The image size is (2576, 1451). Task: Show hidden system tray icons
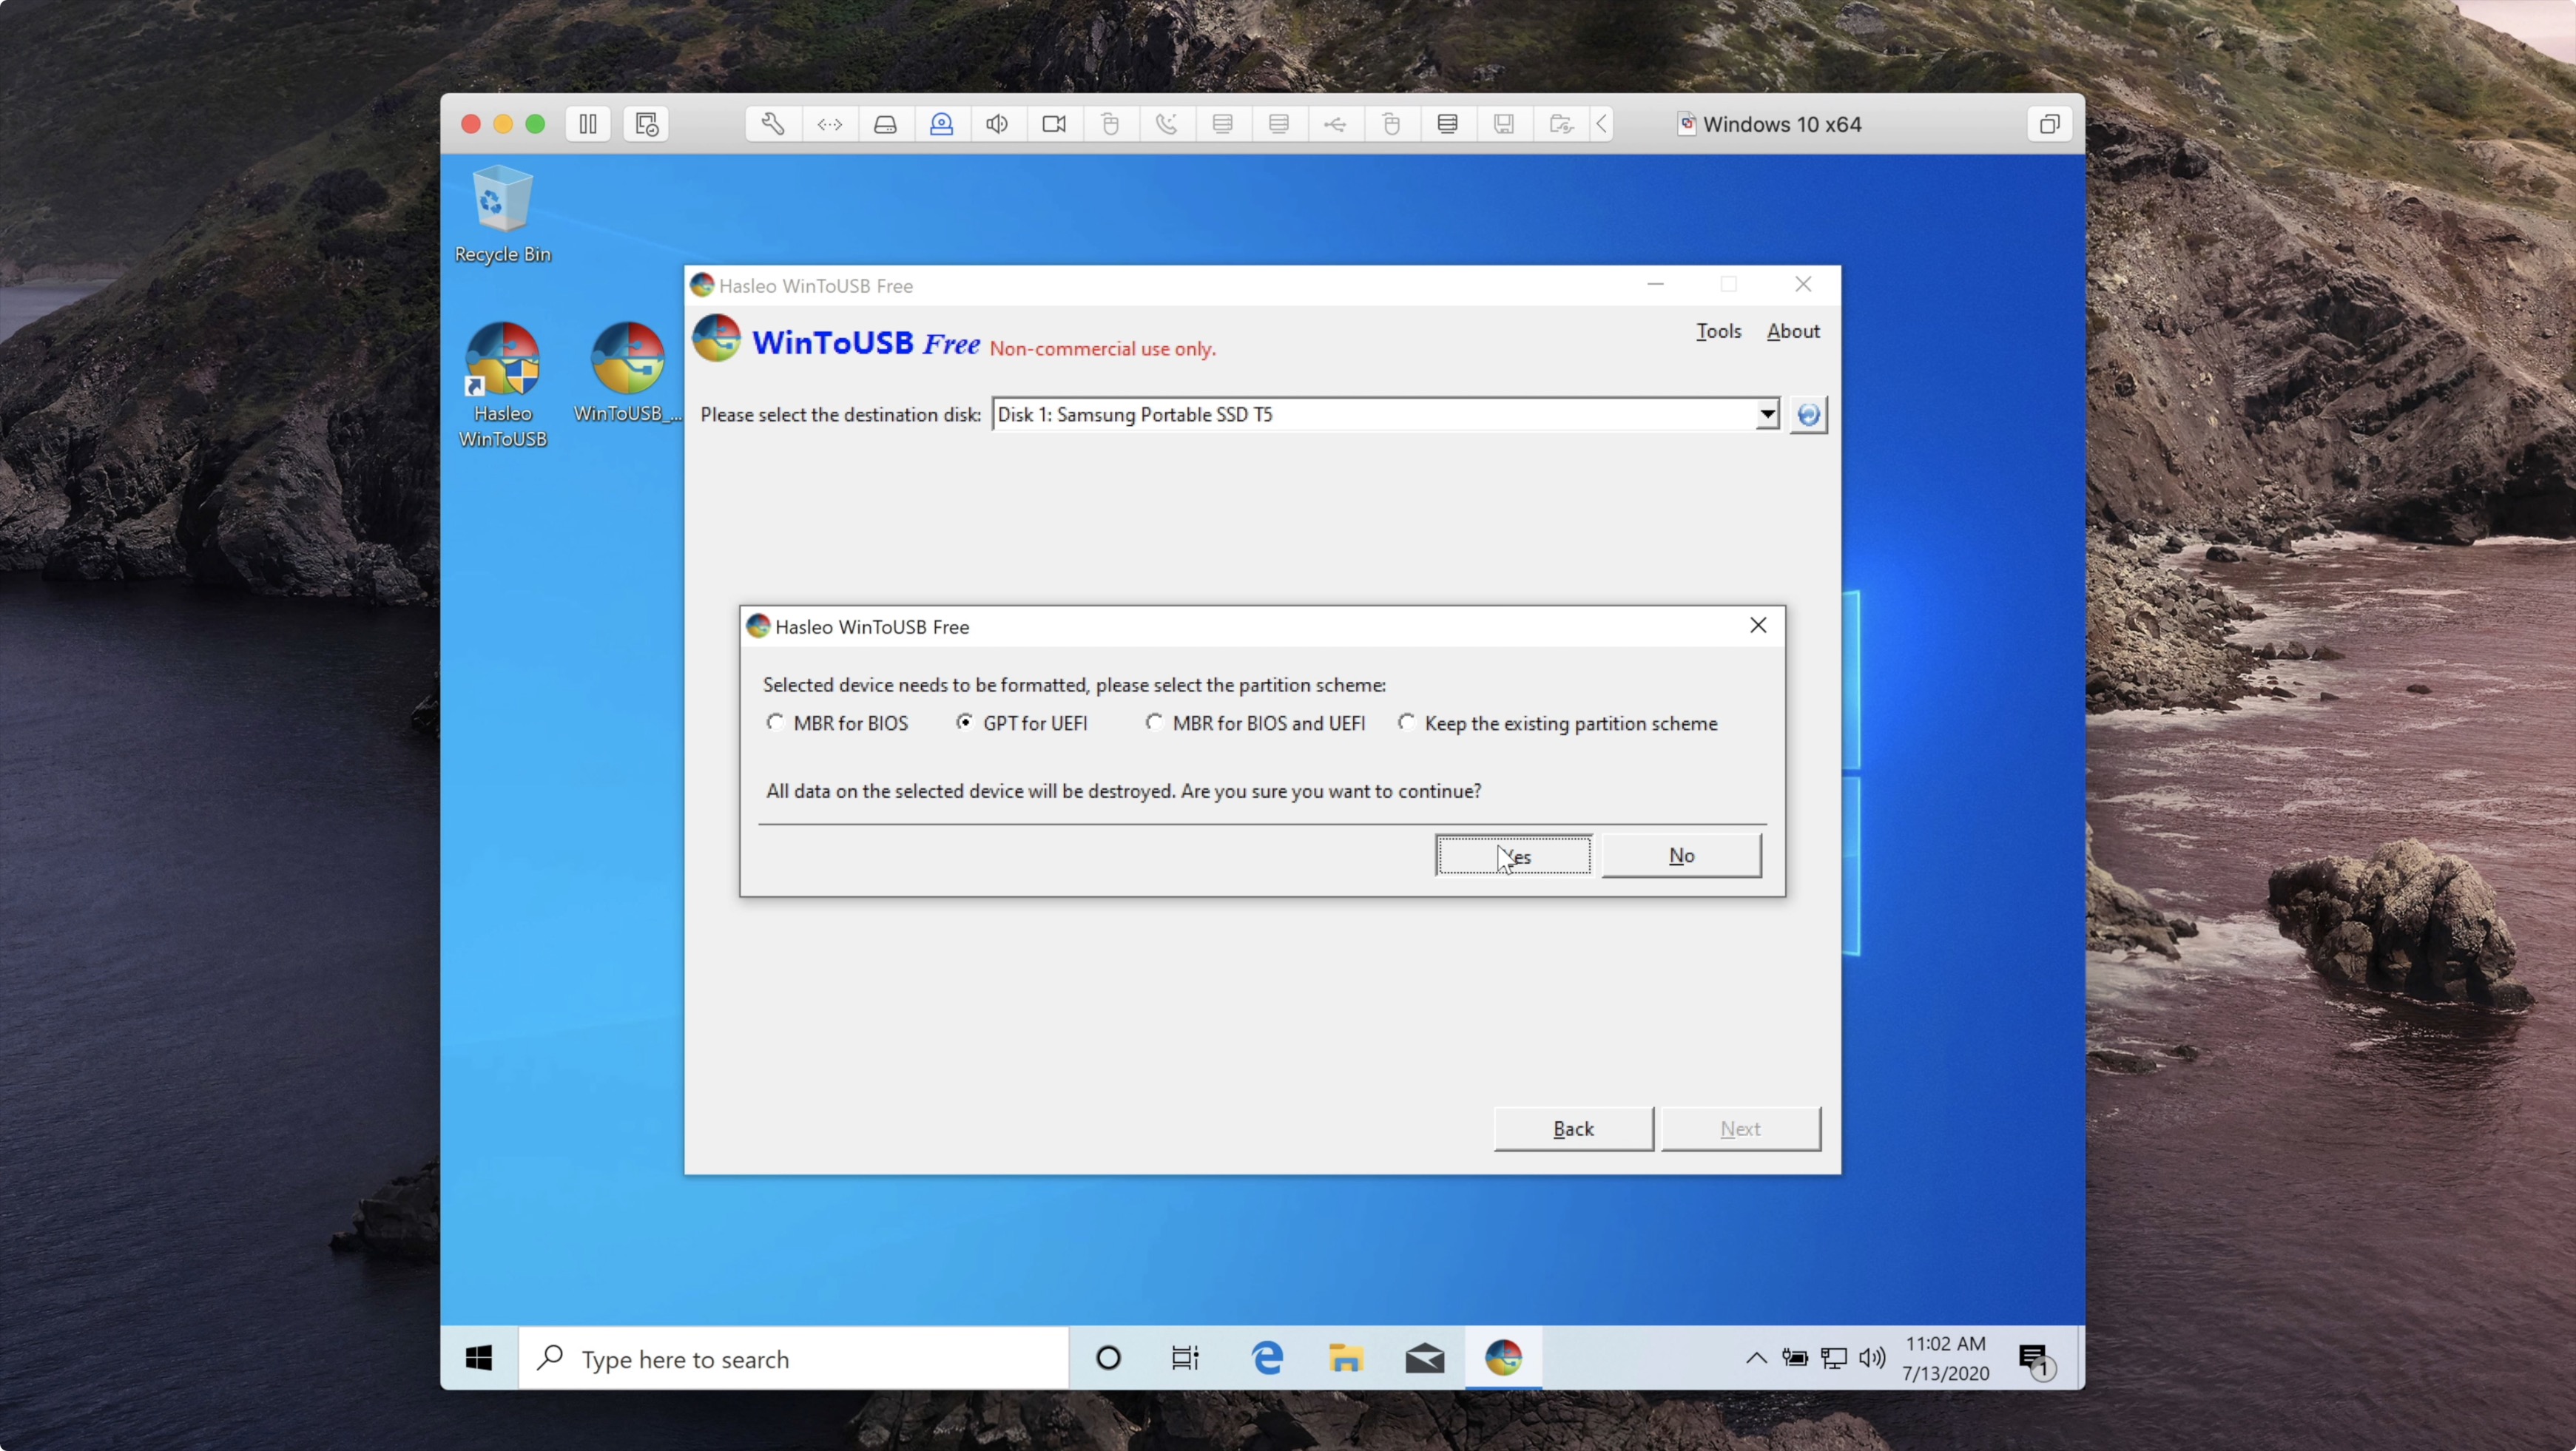[x=1756, y=1358]
